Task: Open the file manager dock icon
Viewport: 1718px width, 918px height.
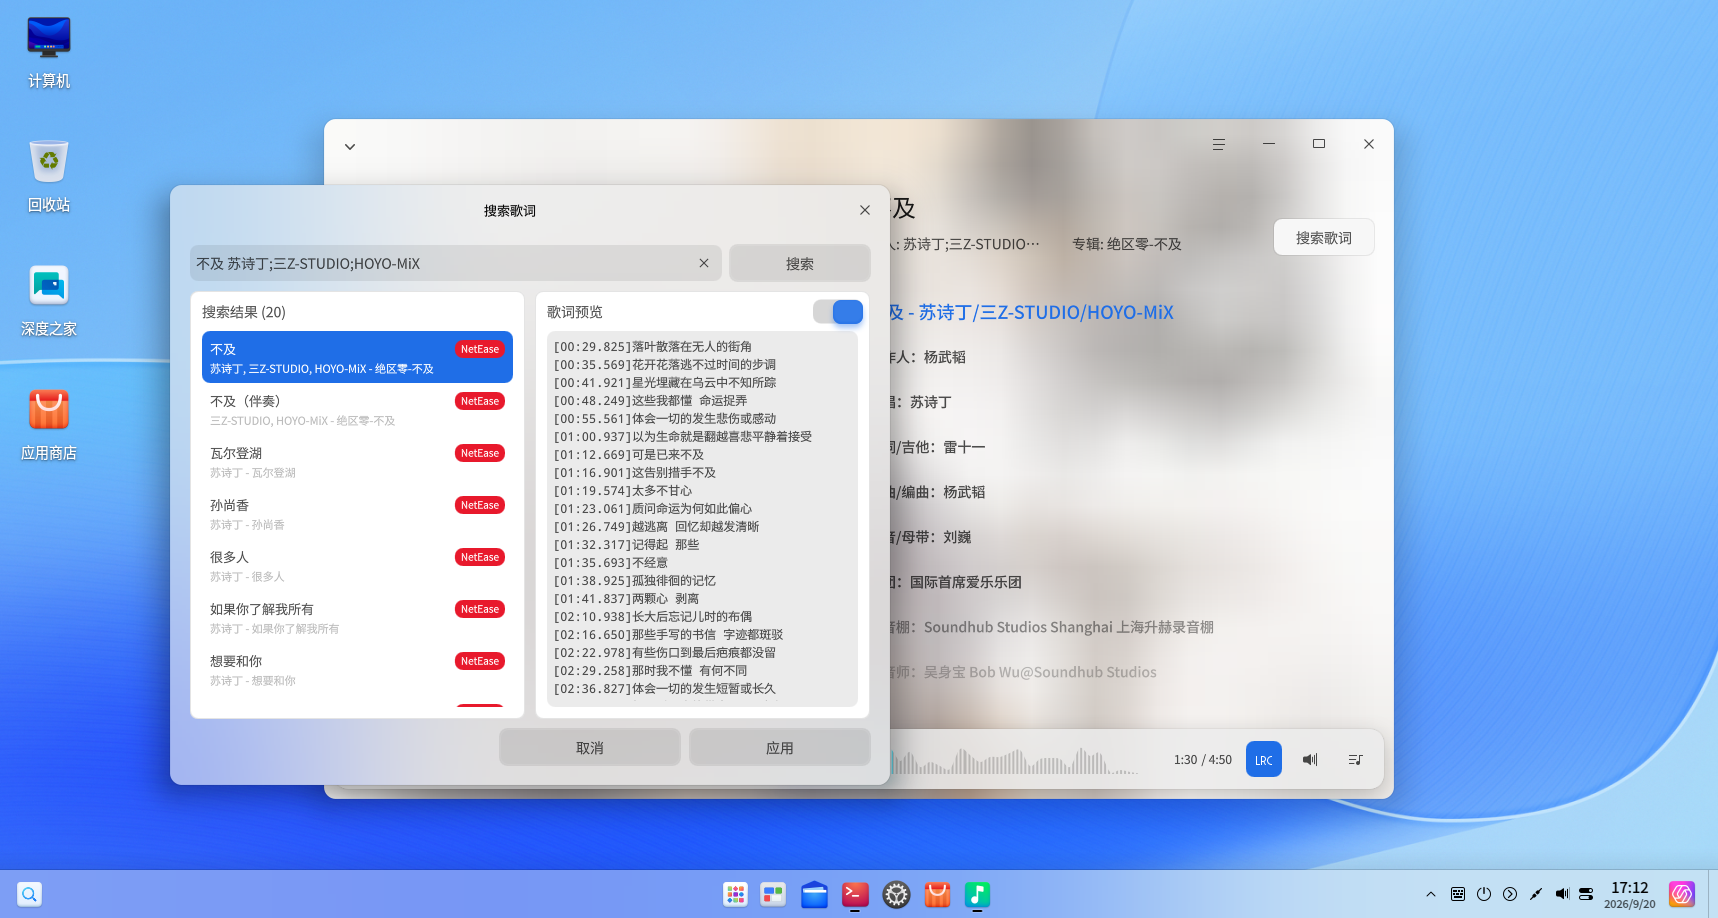Action: [x=814, y=894]
